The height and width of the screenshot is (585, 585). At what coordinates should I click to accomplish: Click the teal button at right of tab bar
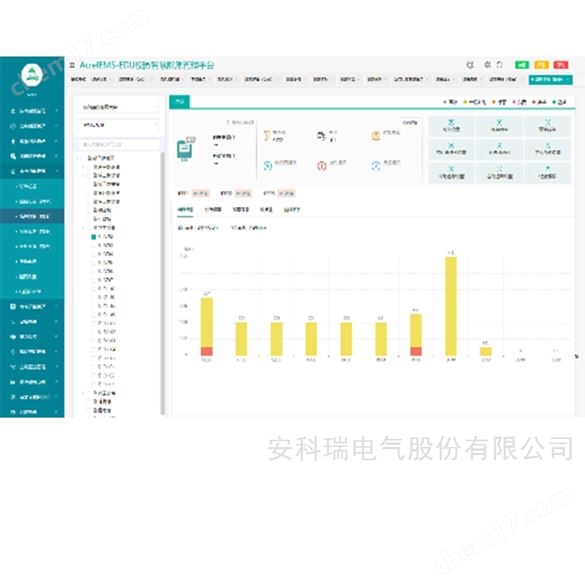click(550, 79)
